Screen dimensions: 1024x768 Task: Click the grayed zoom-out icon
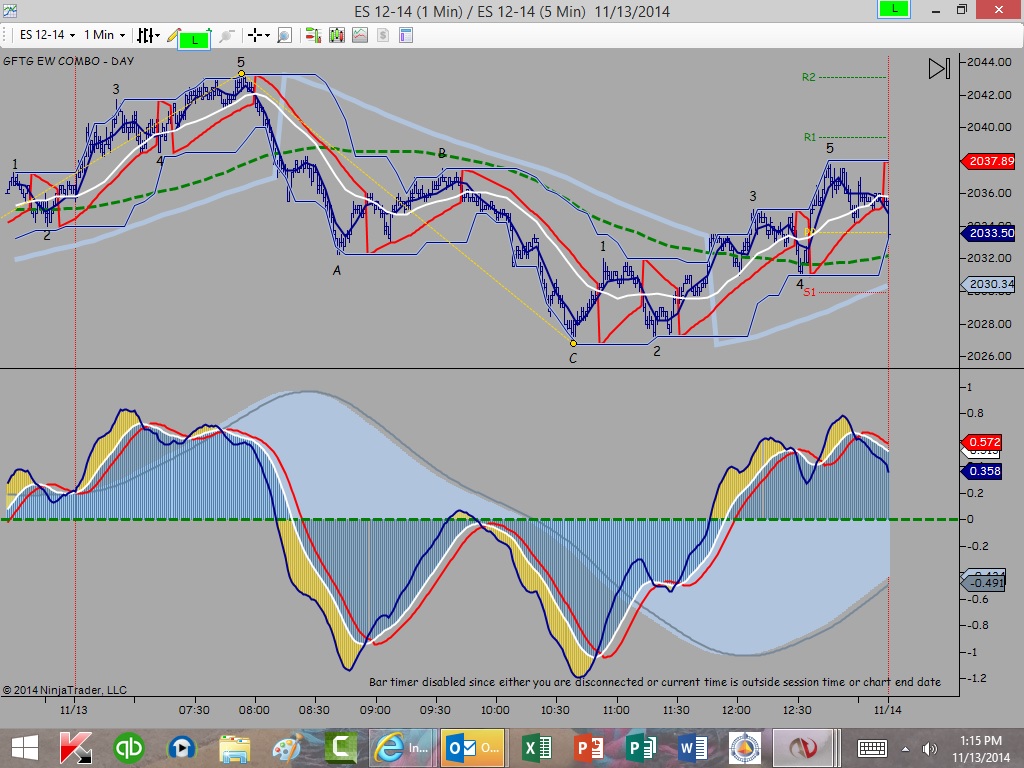pyautogui.click(x=227, y=35)
